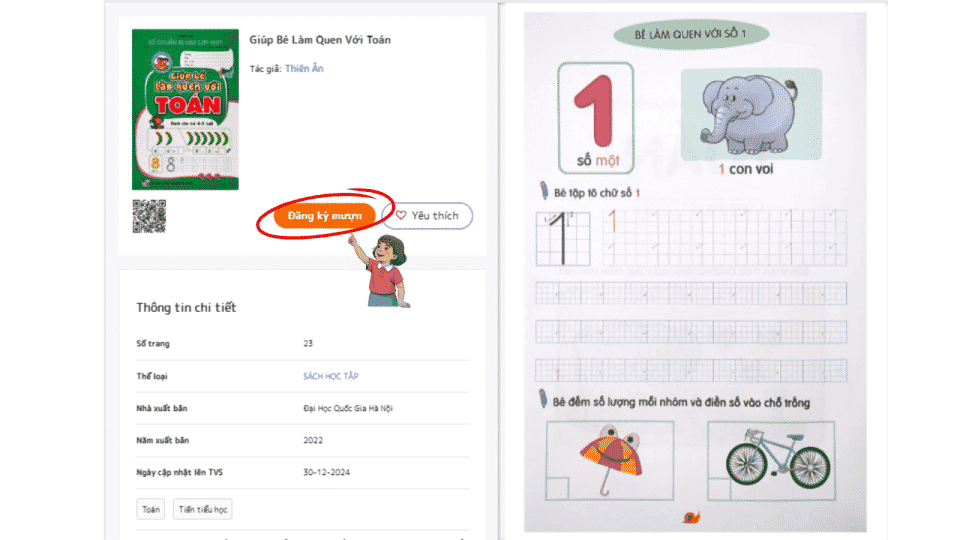Add the book to favorites with Yêu thích
Screen dimensions: 960x540
click(427, 216)
